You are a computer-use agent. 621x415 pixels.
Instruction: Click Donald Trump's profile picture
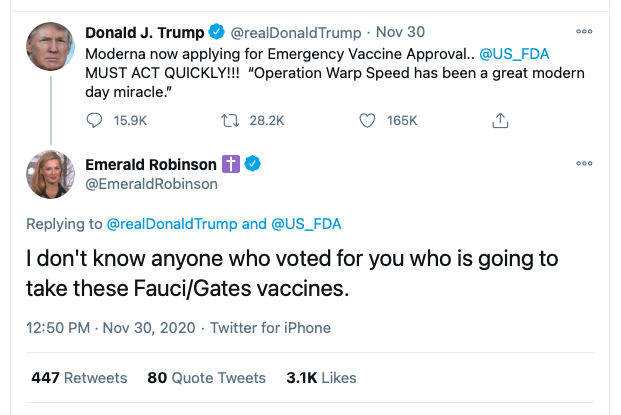(x=49, y=46)
